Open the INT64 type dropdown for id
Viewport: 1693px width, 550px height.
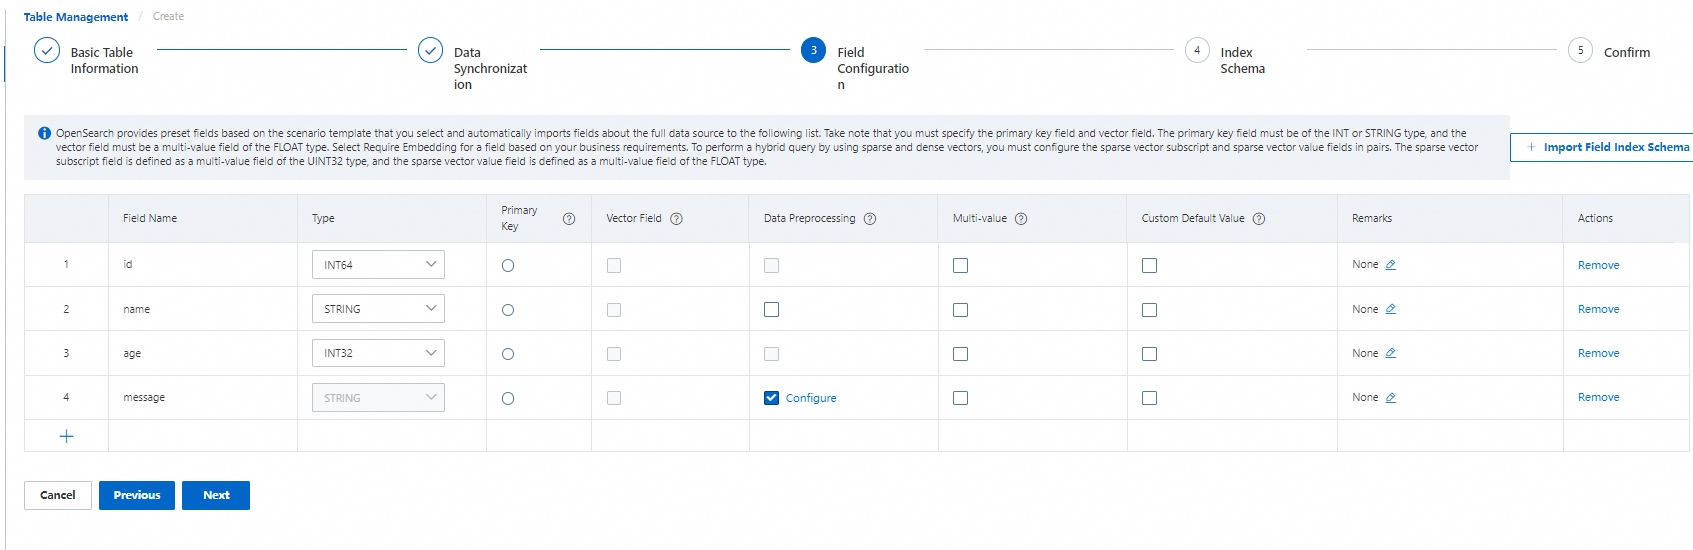pyautogui.click(x=378, y=265)
